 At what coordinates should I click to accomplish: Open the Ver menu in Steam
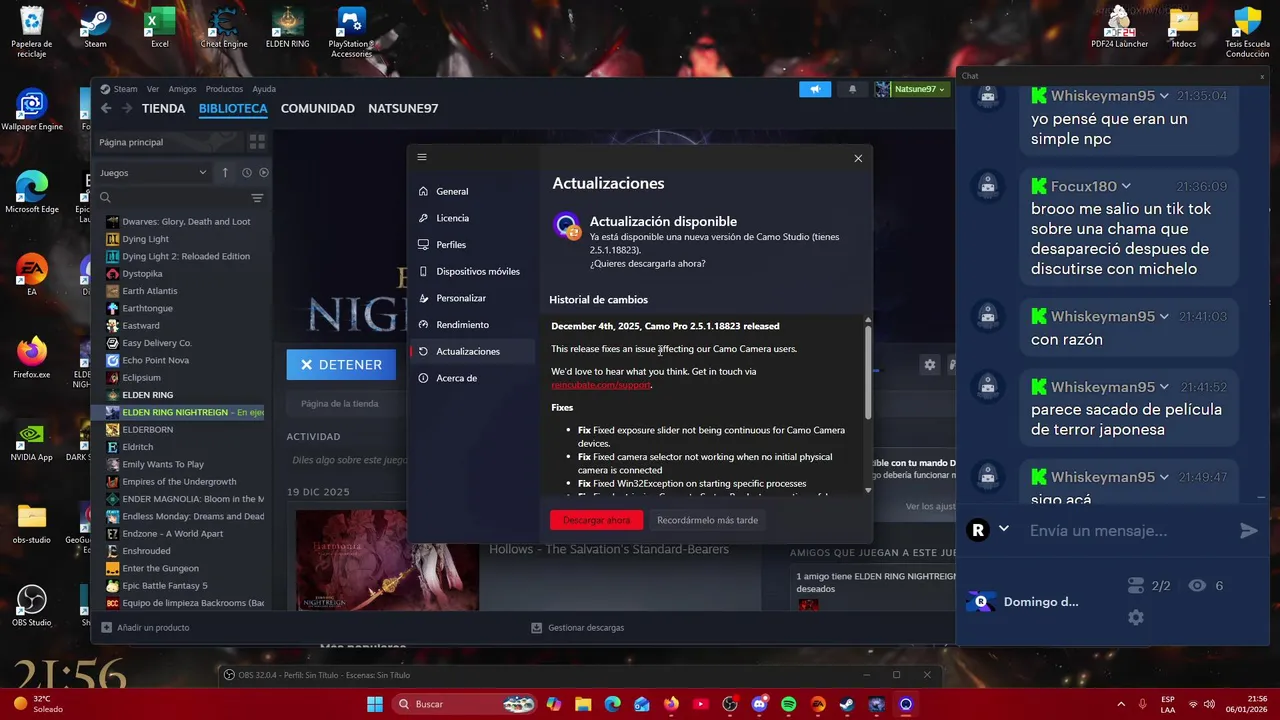[x=153, y=89]
